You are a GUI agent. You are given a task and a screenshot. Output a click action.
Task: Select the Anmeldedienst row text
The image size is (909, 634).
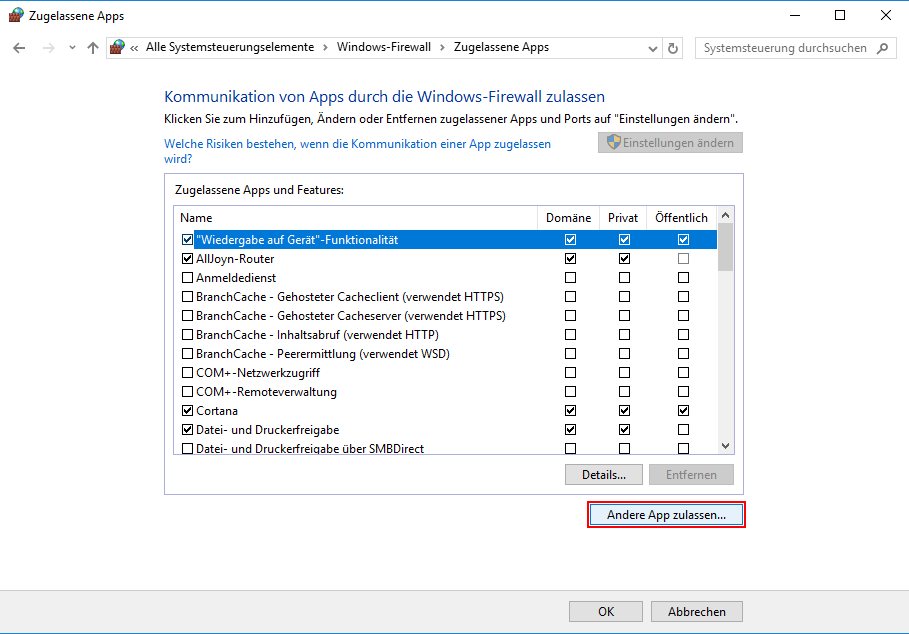pos(236,278)
